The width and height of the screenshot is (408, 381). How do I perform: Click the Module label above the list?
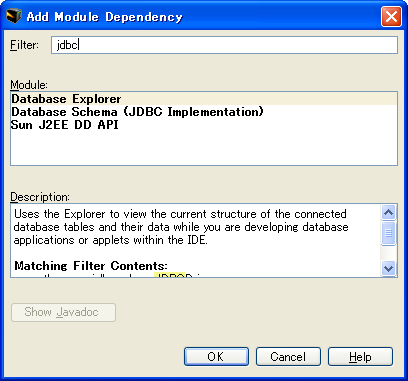[29, 85]
